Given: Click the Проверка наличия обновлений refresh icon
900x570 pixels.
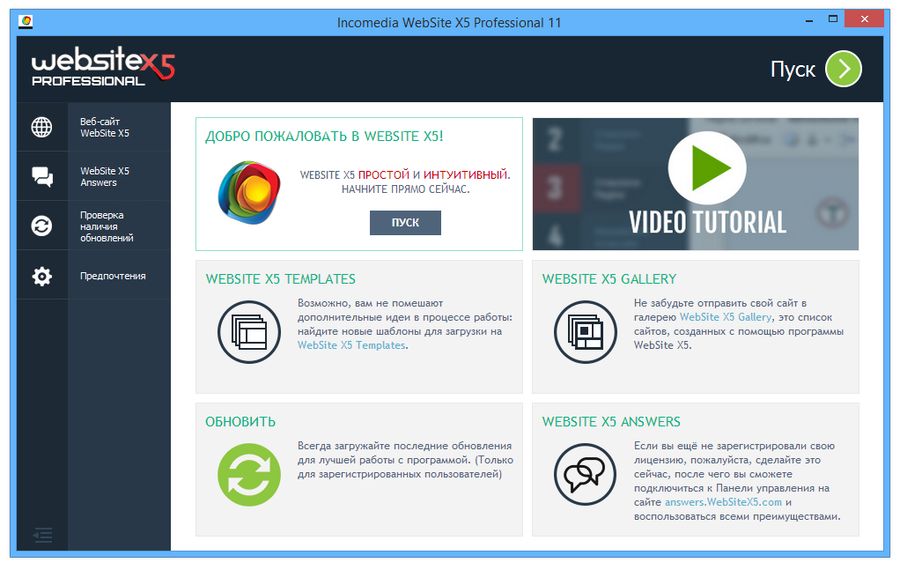Looking at the screenshot, I should pyautogui.click(x=42, y=226).
